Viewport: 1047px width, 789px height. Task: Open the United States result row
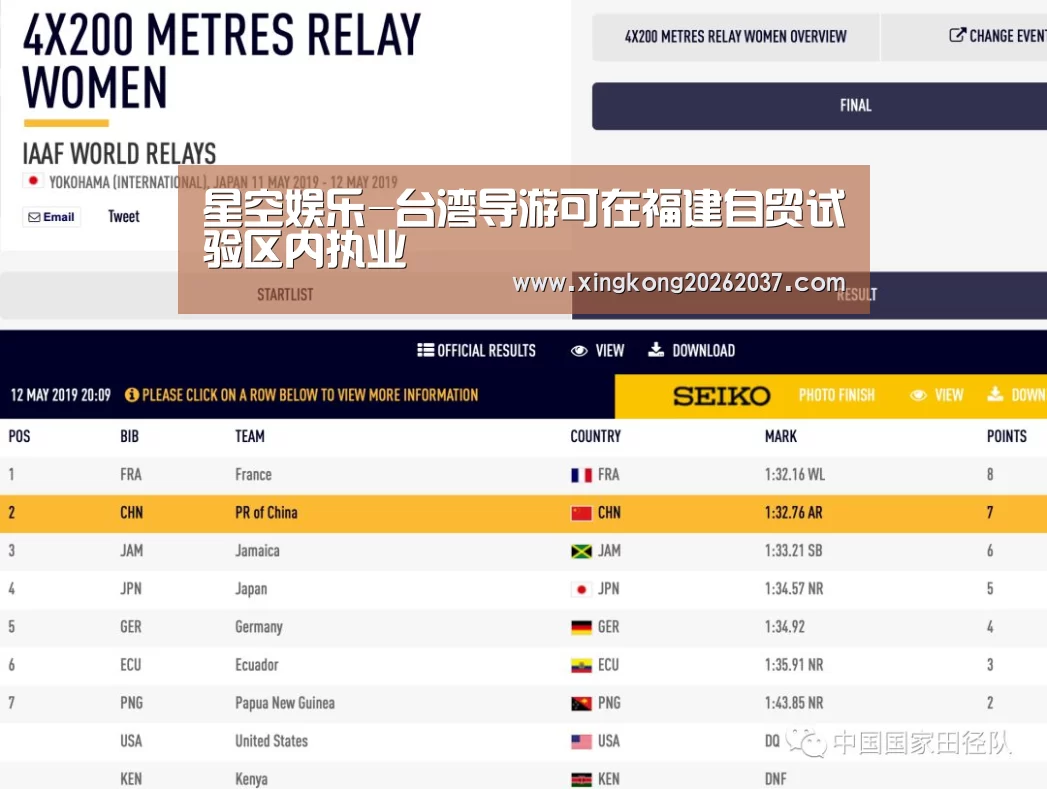pos(524,741)
